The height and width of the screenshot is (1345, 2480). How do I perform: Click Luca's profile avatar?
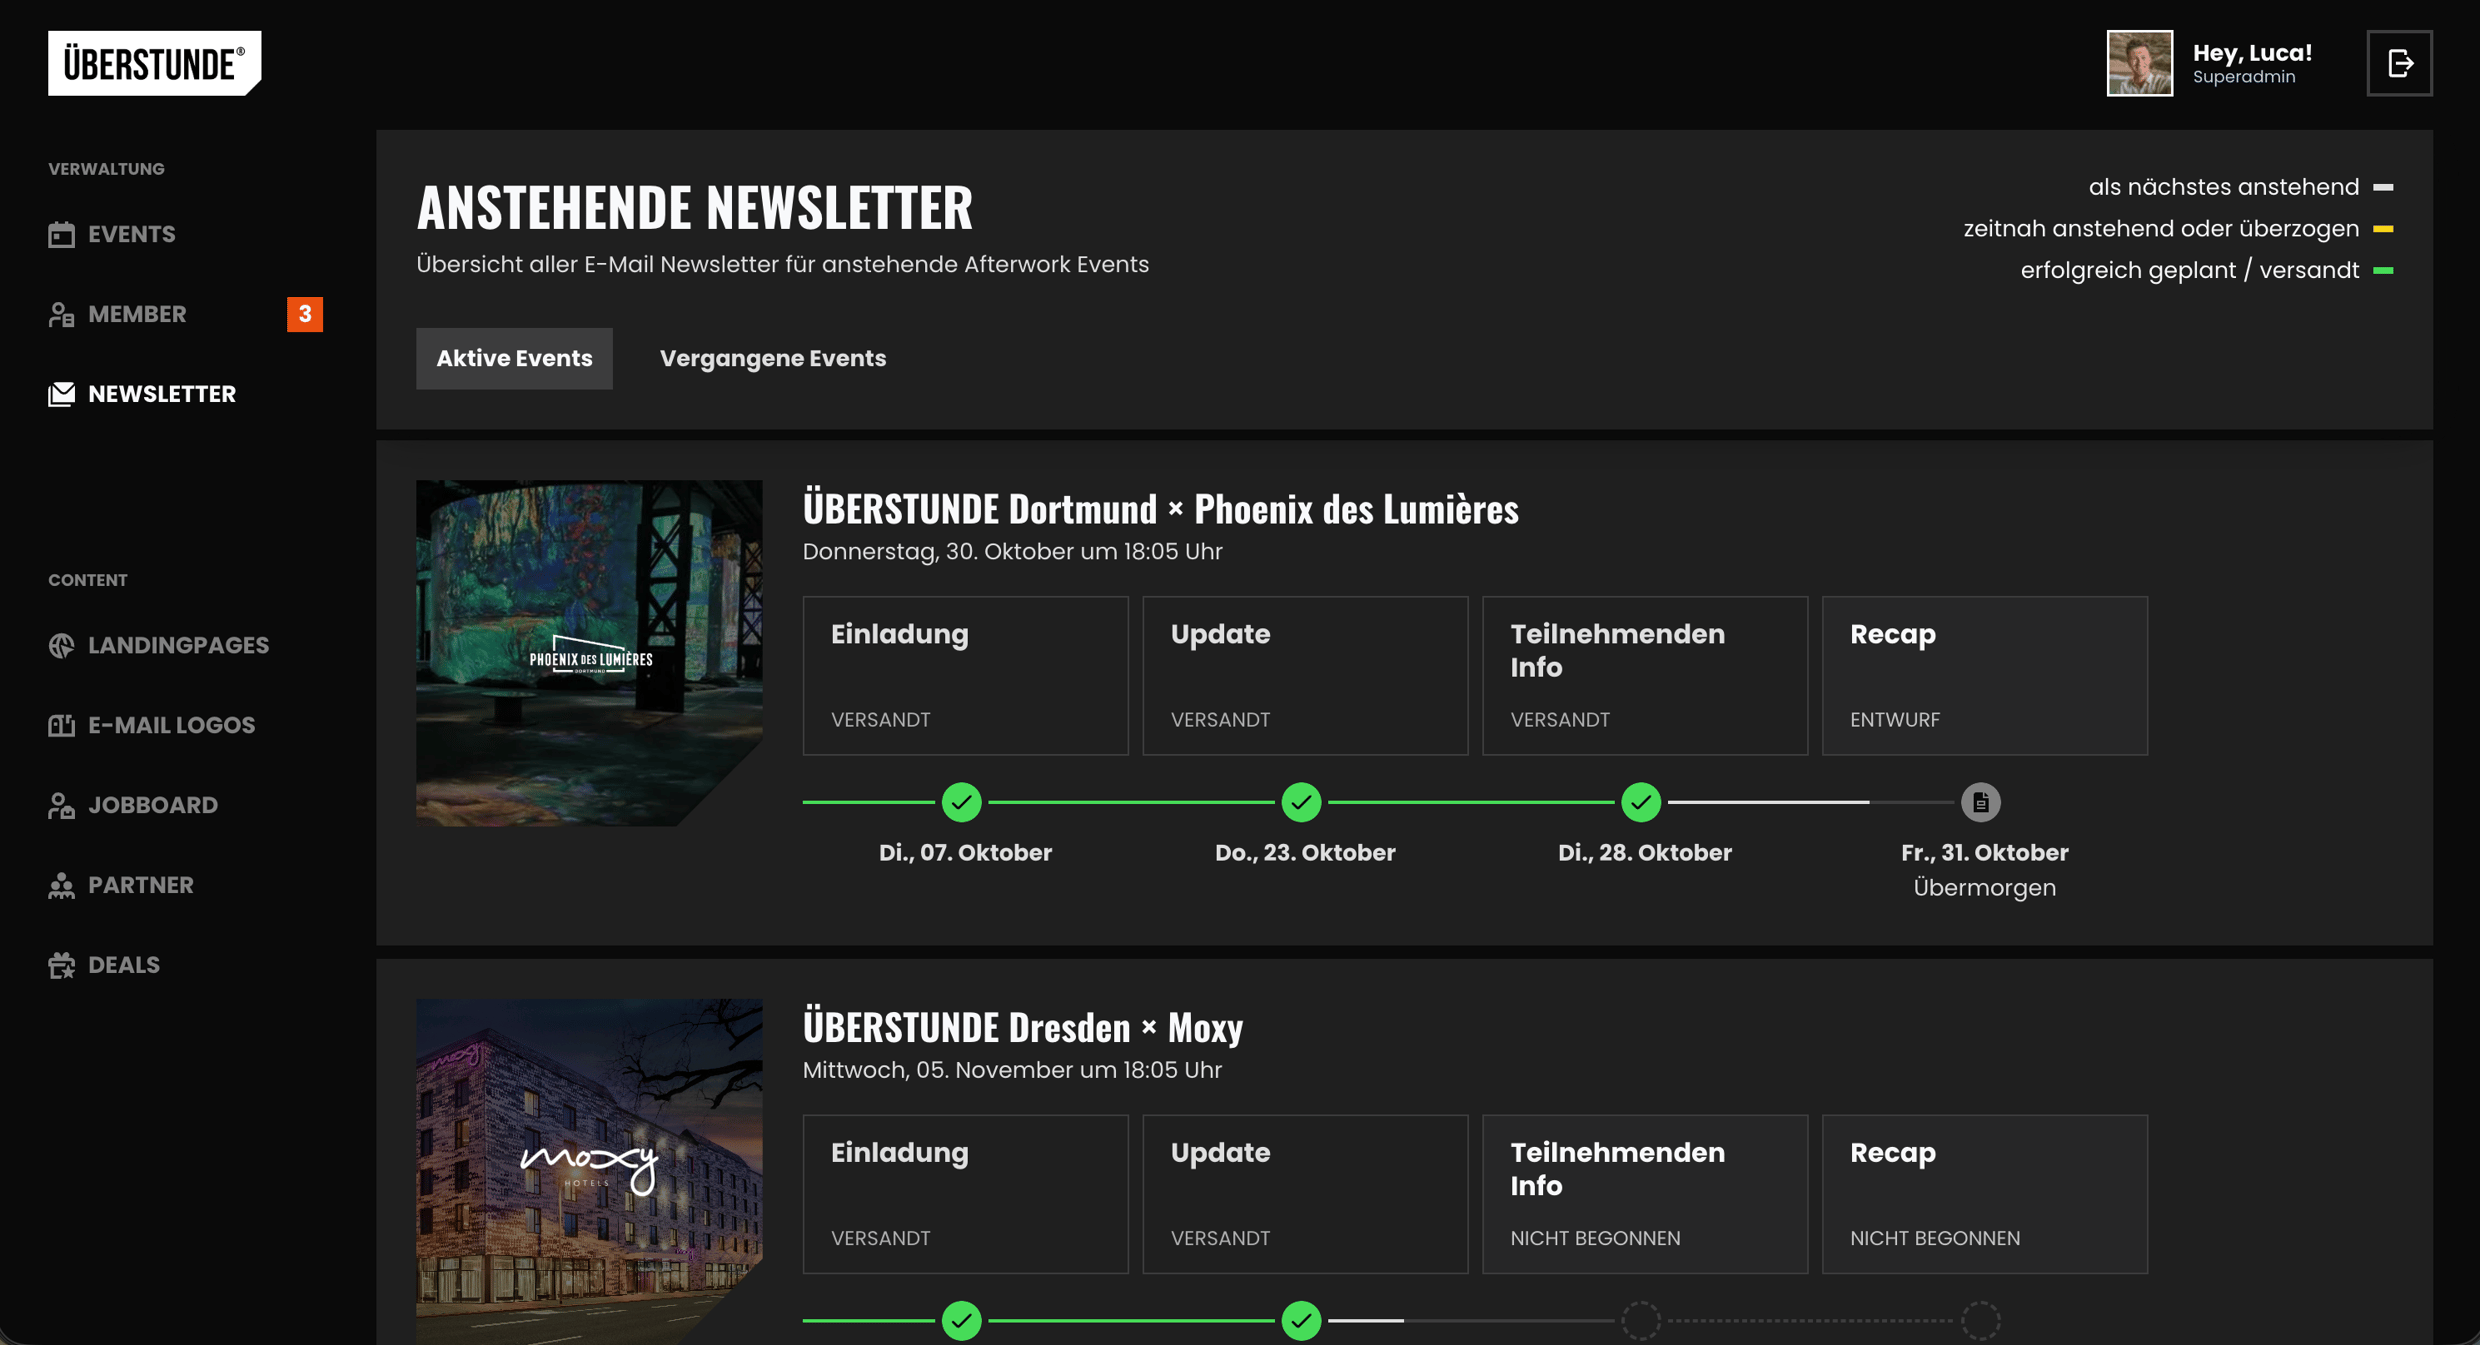click(2139, 63)
